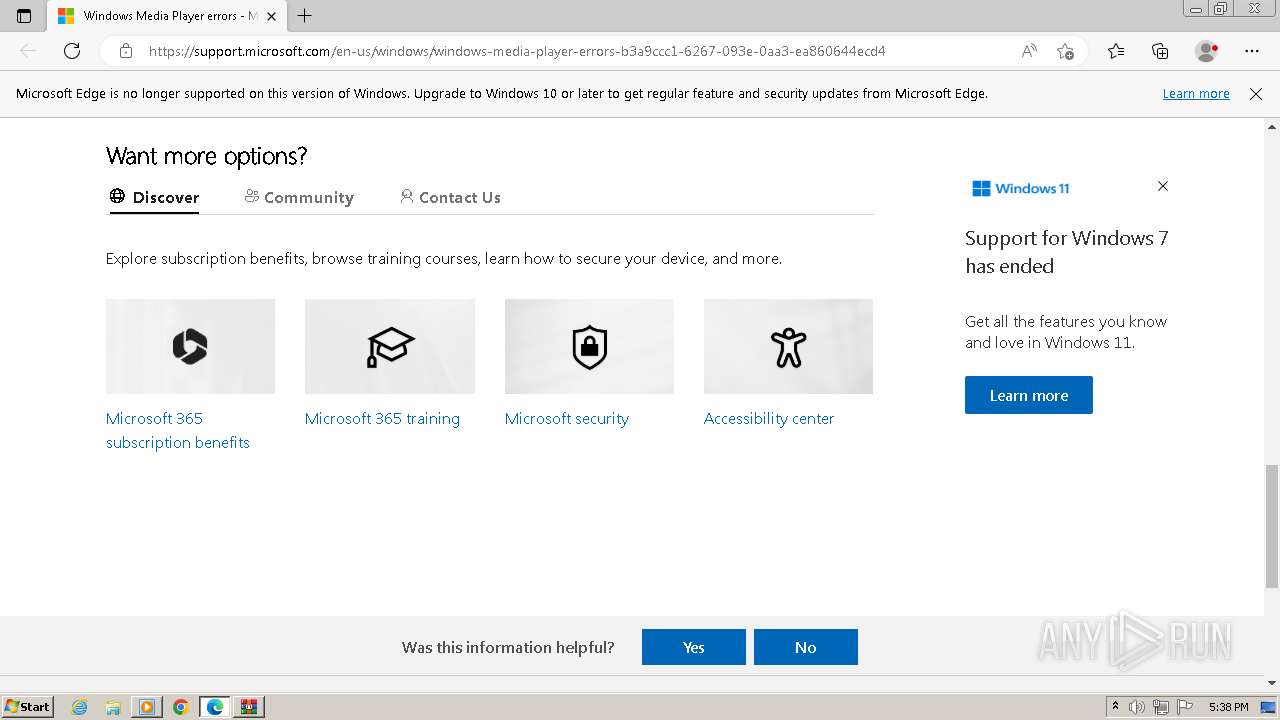Switch to the Community tab
Viewport: 1280px width, 720px height.
point(299,197)
